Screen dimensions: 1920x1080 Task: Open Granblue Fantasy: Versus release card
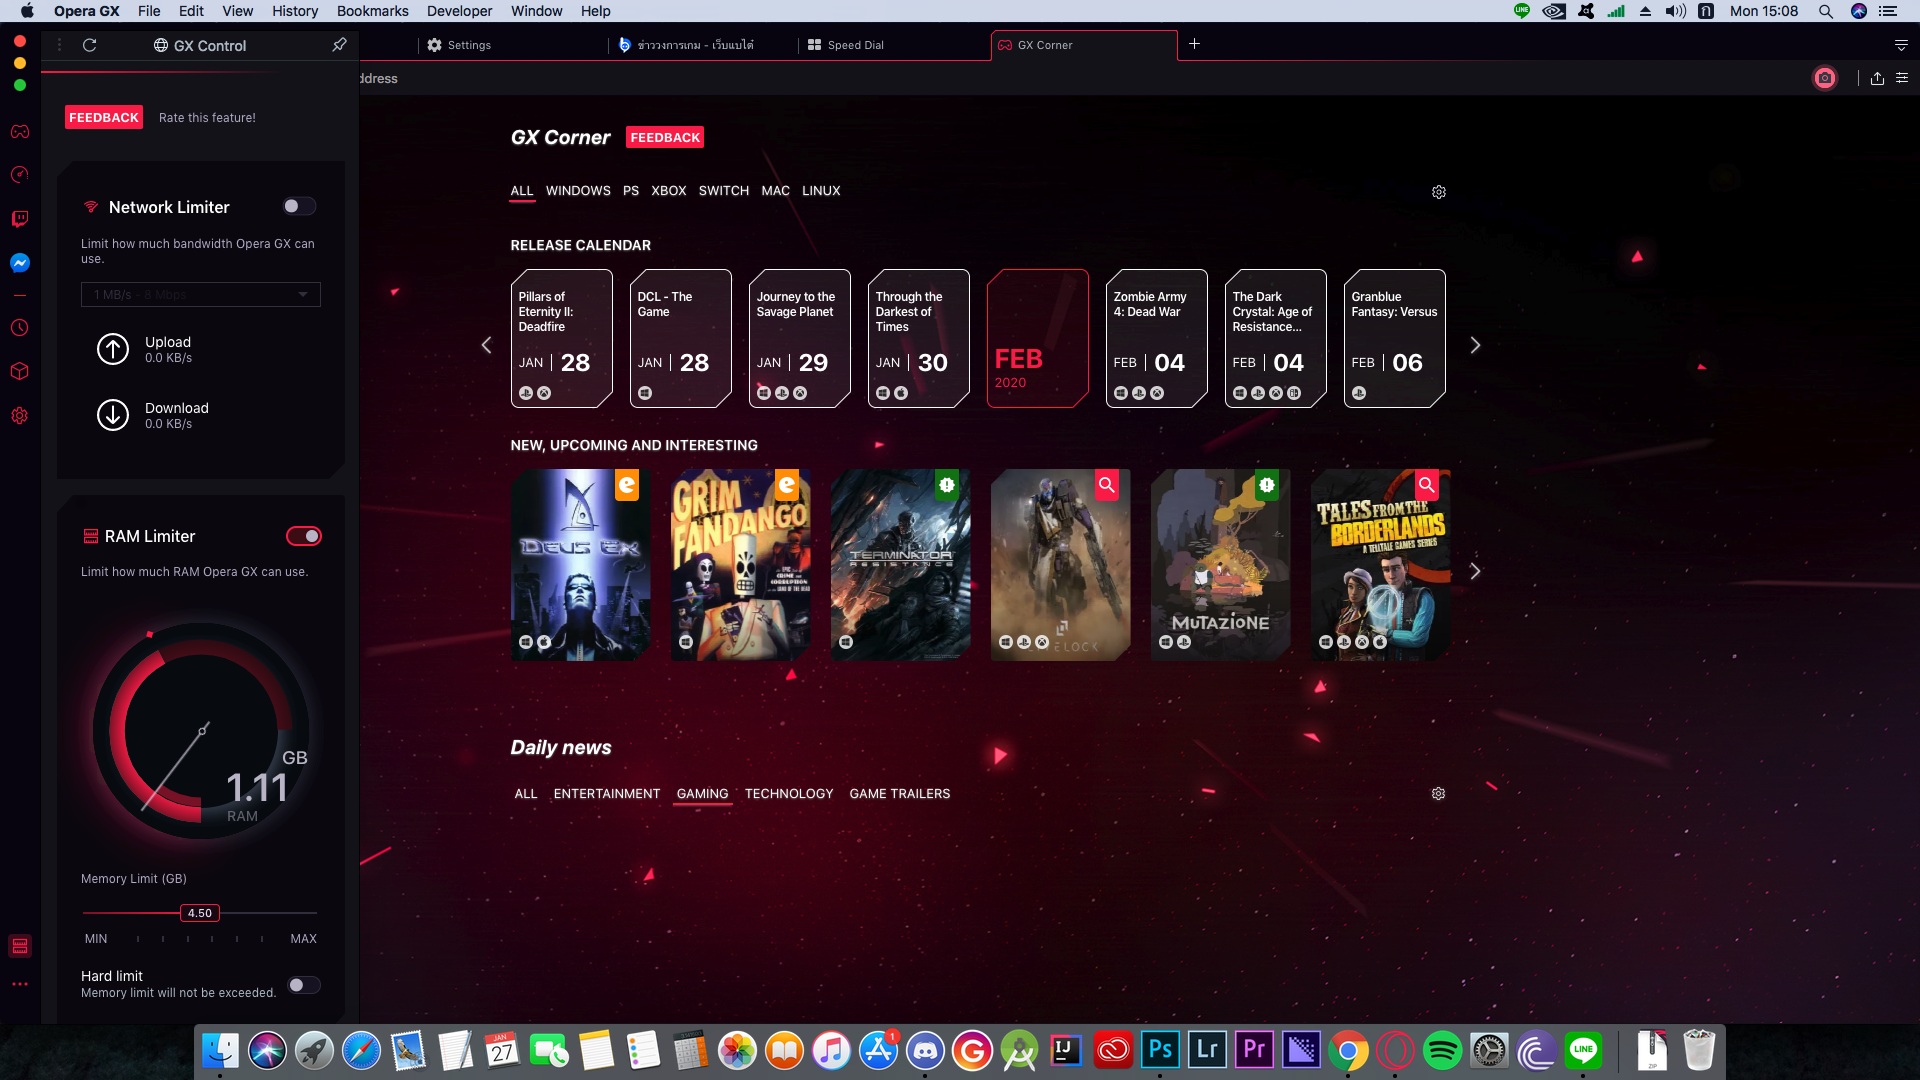1394,338
